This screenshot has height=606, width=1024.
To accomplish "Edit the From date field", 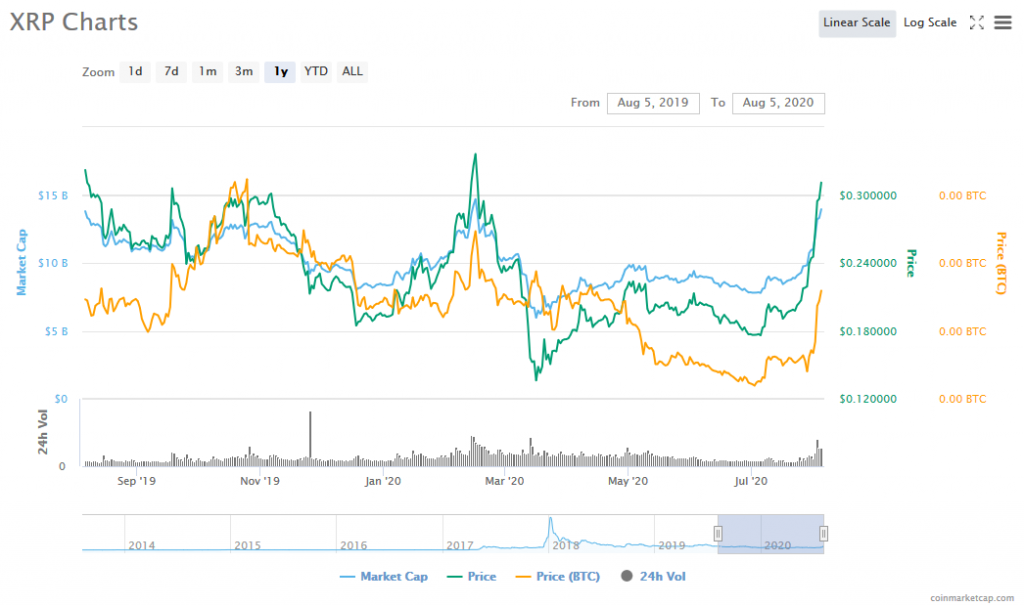I will [x=653, y=103].
